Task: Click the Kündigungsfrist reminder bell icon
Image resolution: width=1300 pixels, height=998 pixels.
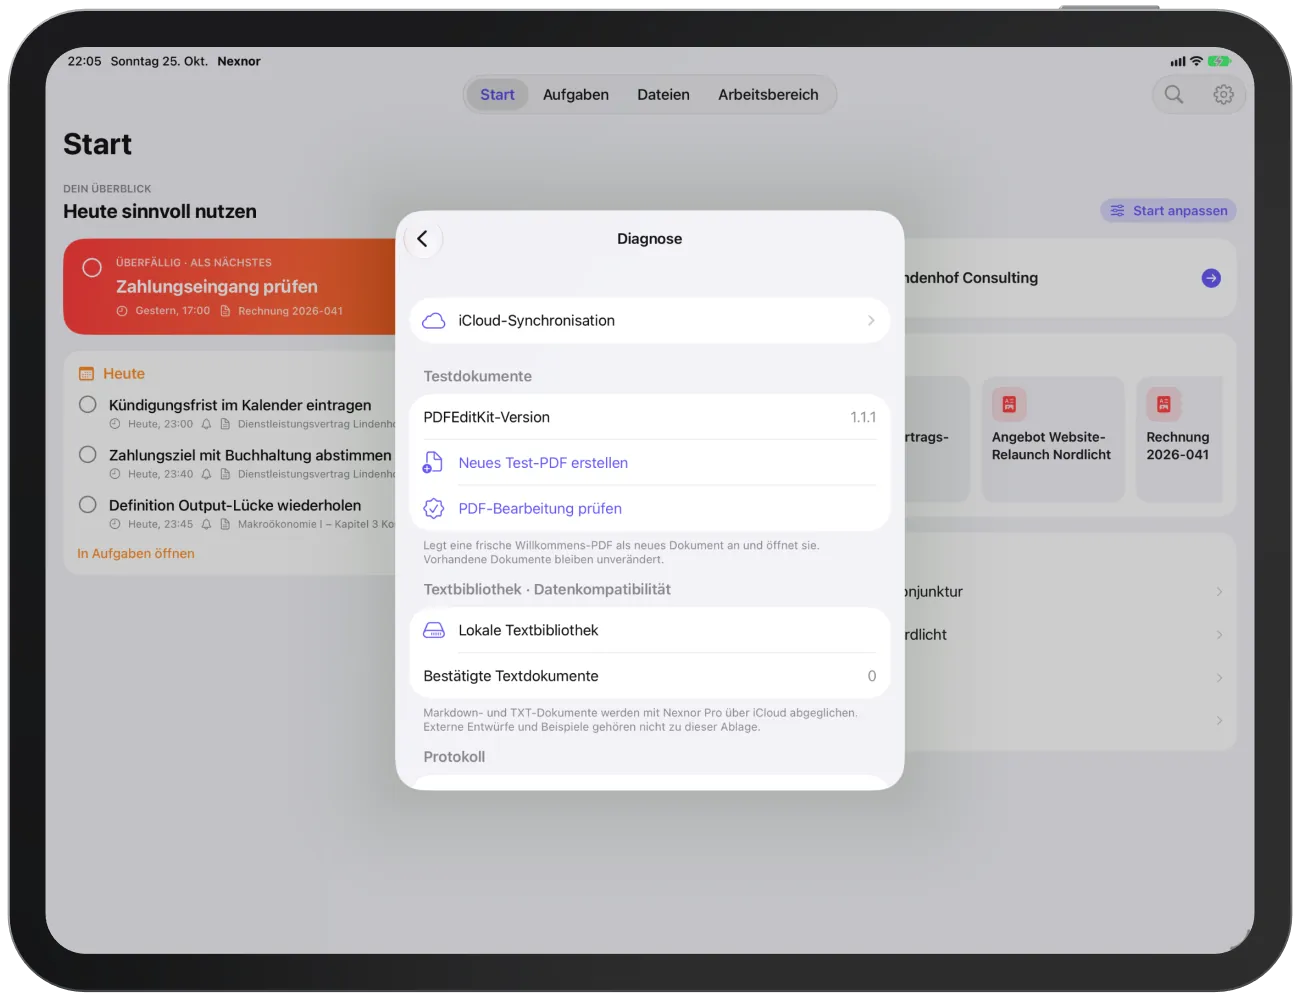Action: [206, 425]
